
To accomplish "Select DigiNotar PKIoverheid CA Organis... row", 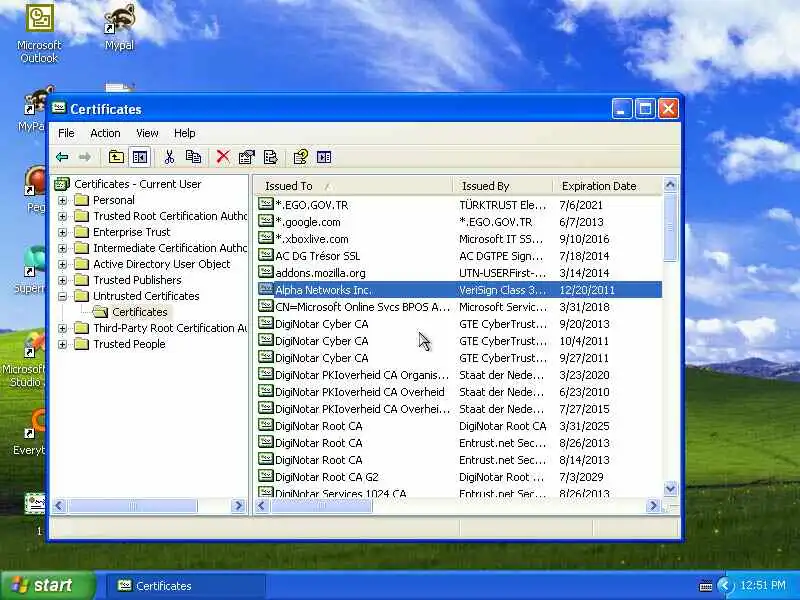I will click(459, 375).
